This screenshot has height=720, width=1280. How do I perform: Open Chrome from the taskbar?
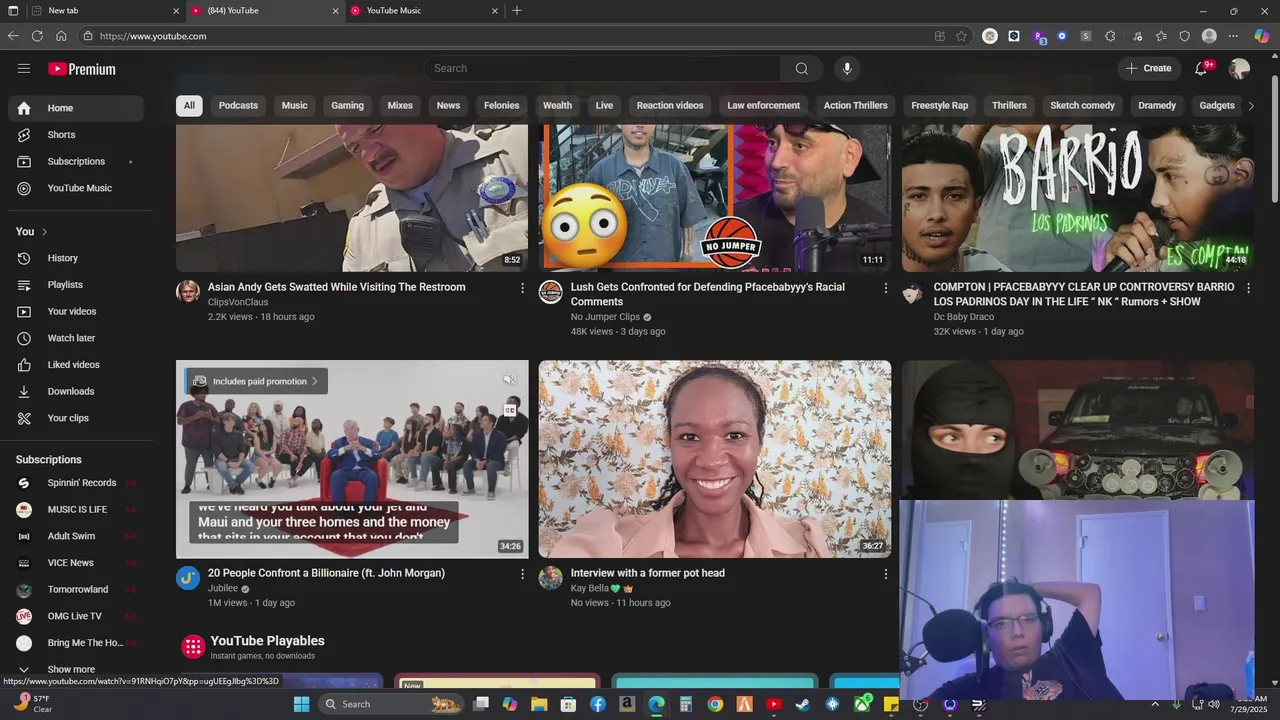(x=715, y=704)
